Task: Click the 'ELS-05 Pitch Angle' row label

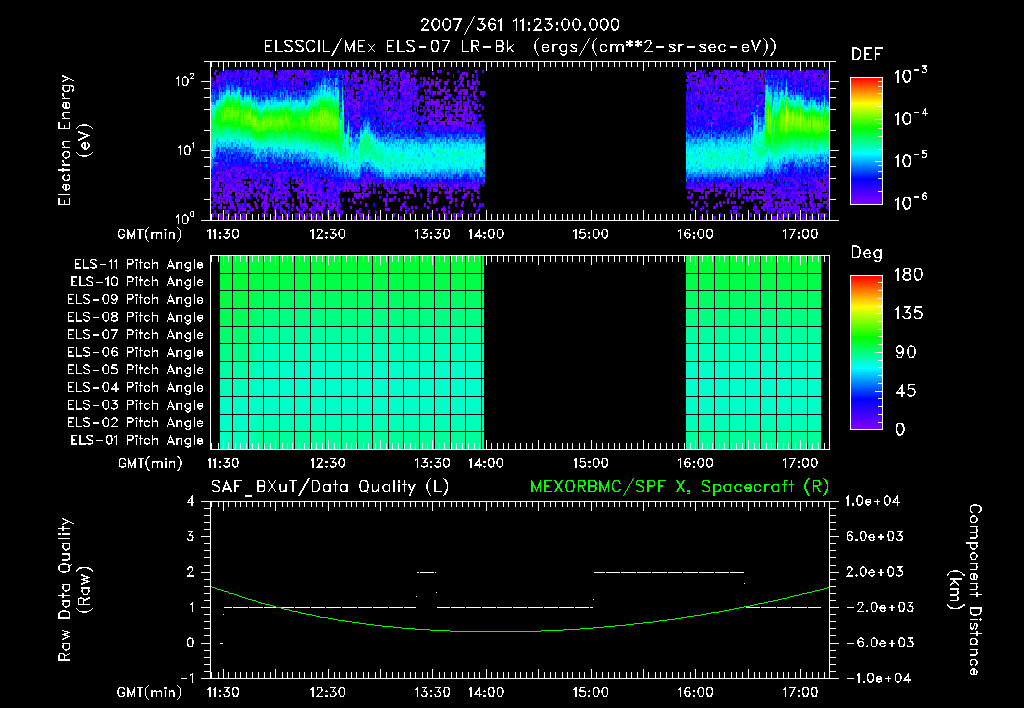Action: [136, 370]
